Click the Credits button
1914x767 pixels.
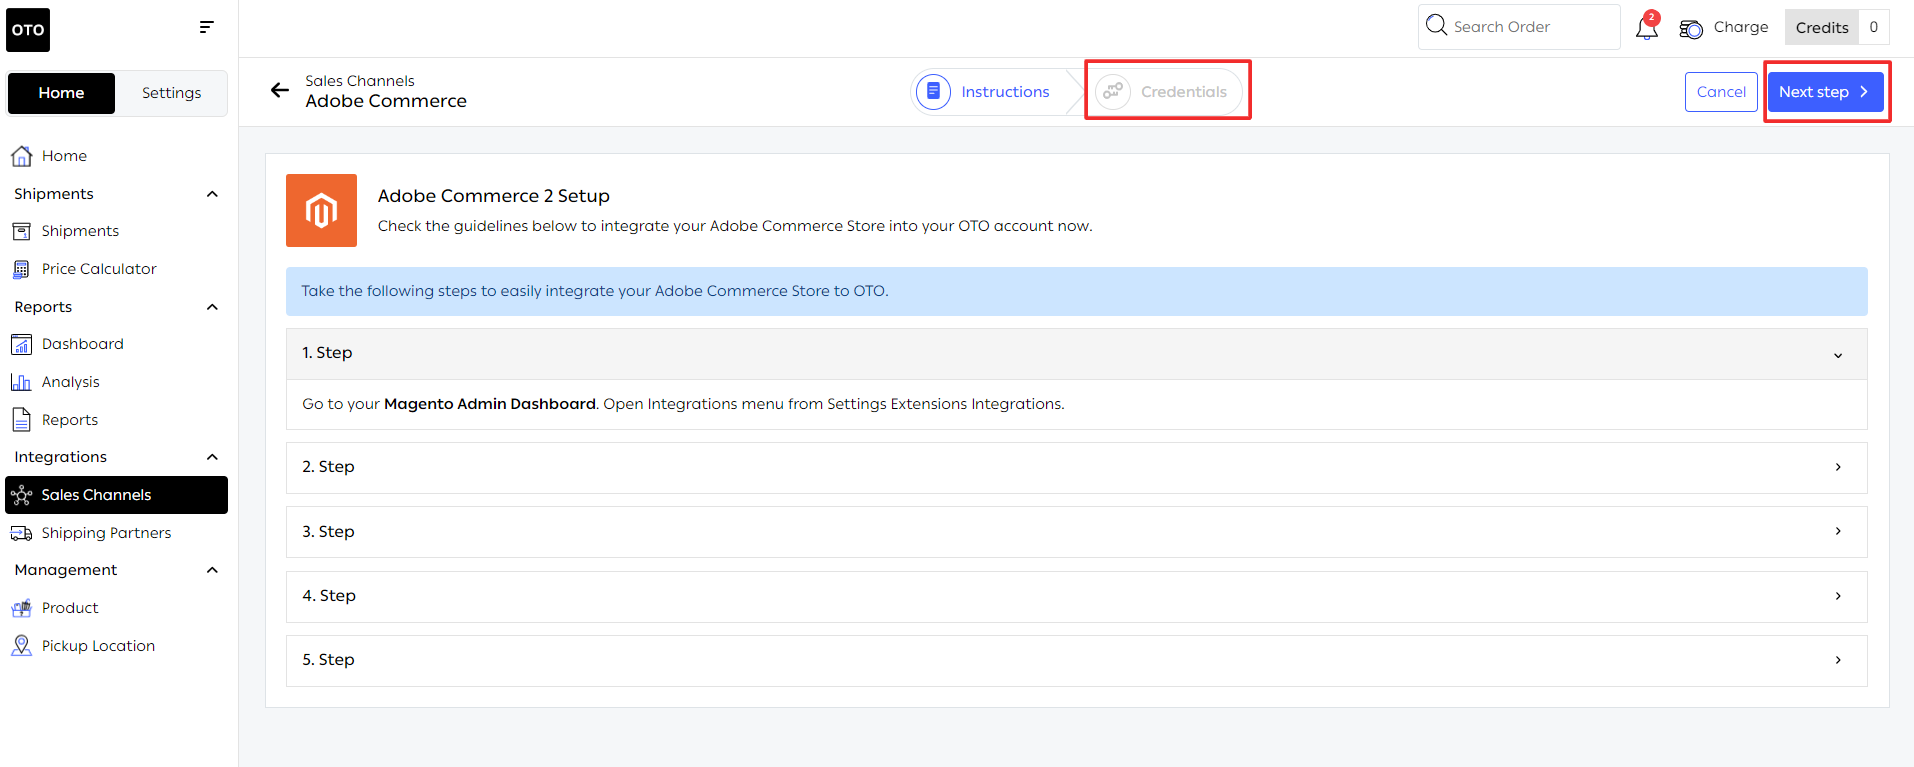[x=1822, y=27]
